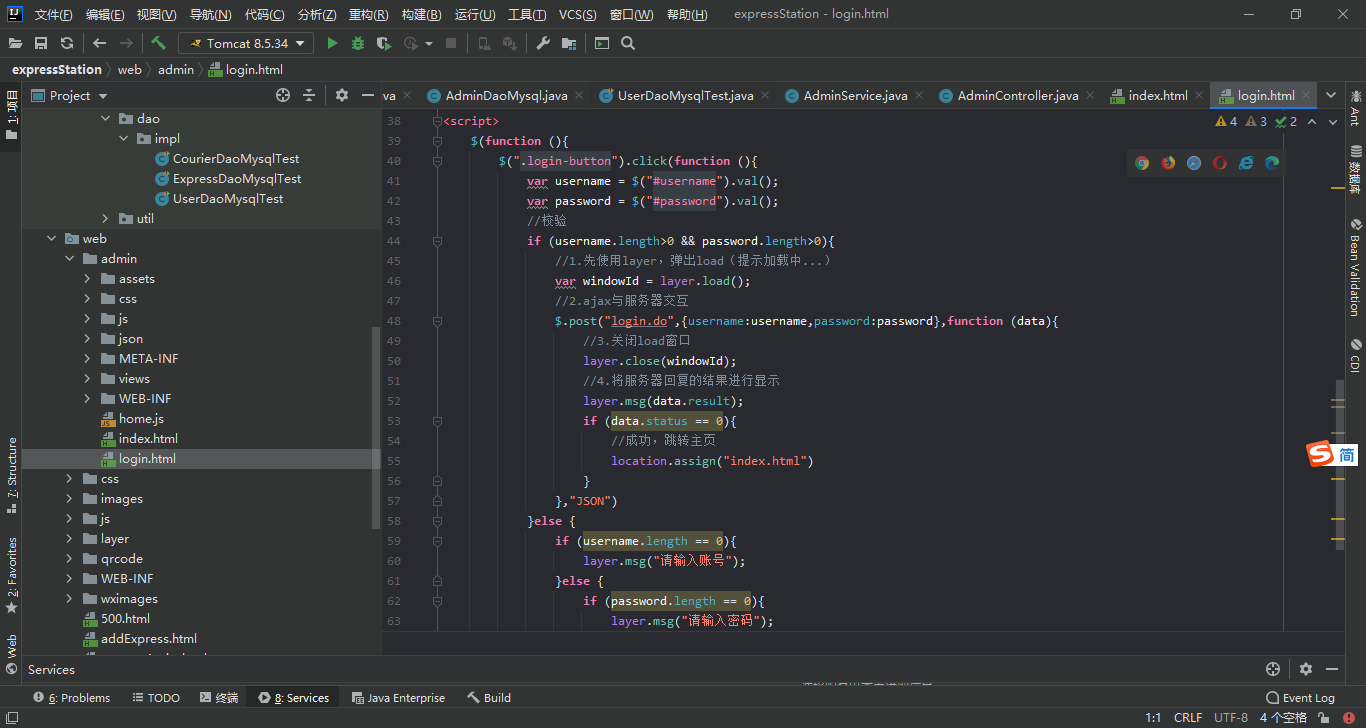Open Project Structure folder icon in toolbar
This screenshot has height=728, width=1366.
tap(569, 43)
